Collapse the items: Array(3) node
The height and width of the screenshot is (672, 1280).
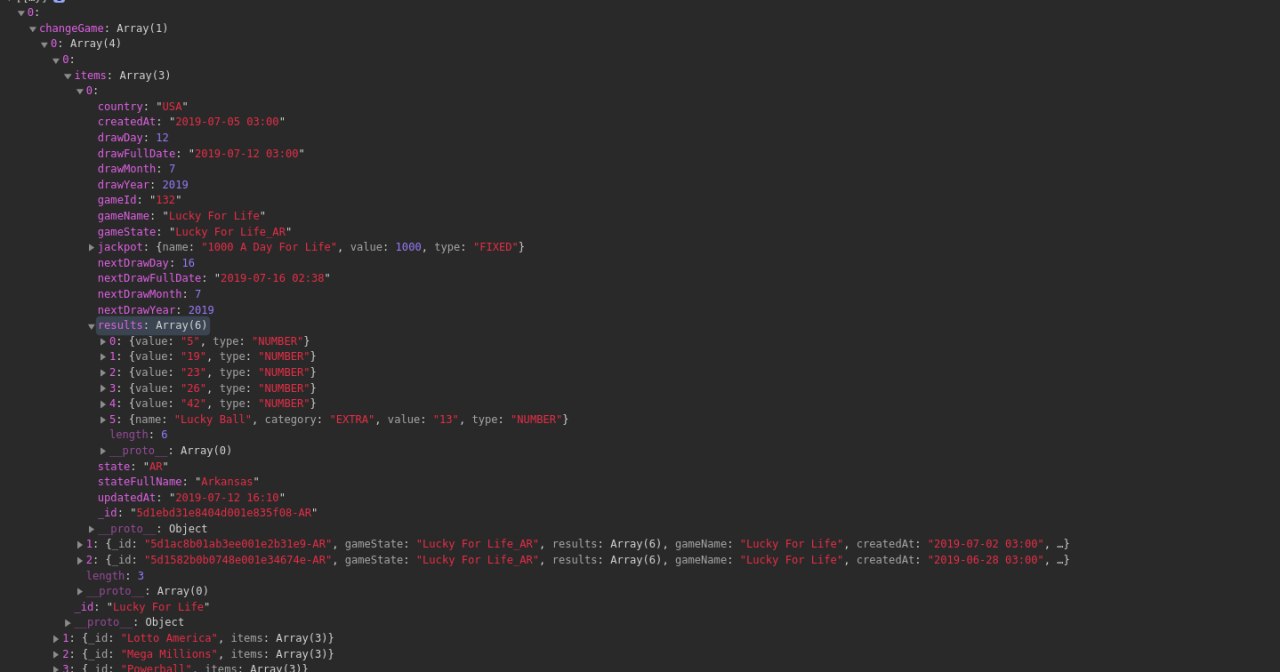(68, 76)
